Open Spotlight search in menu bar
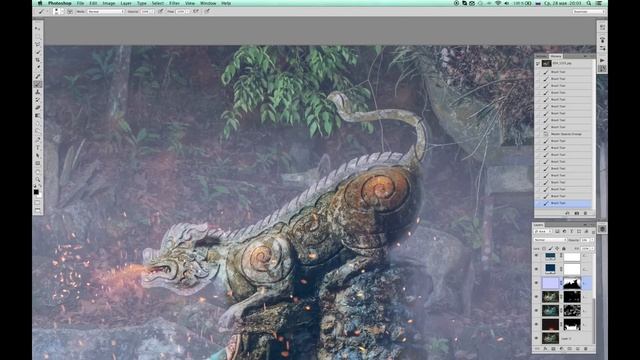Viewport: 640px width, 360px height. click(589, 3)
